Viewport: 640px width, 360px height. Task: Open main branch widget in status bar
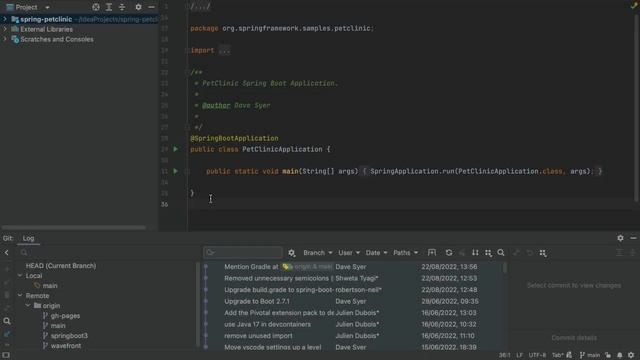pyautogui.click(x=590, y=355)
